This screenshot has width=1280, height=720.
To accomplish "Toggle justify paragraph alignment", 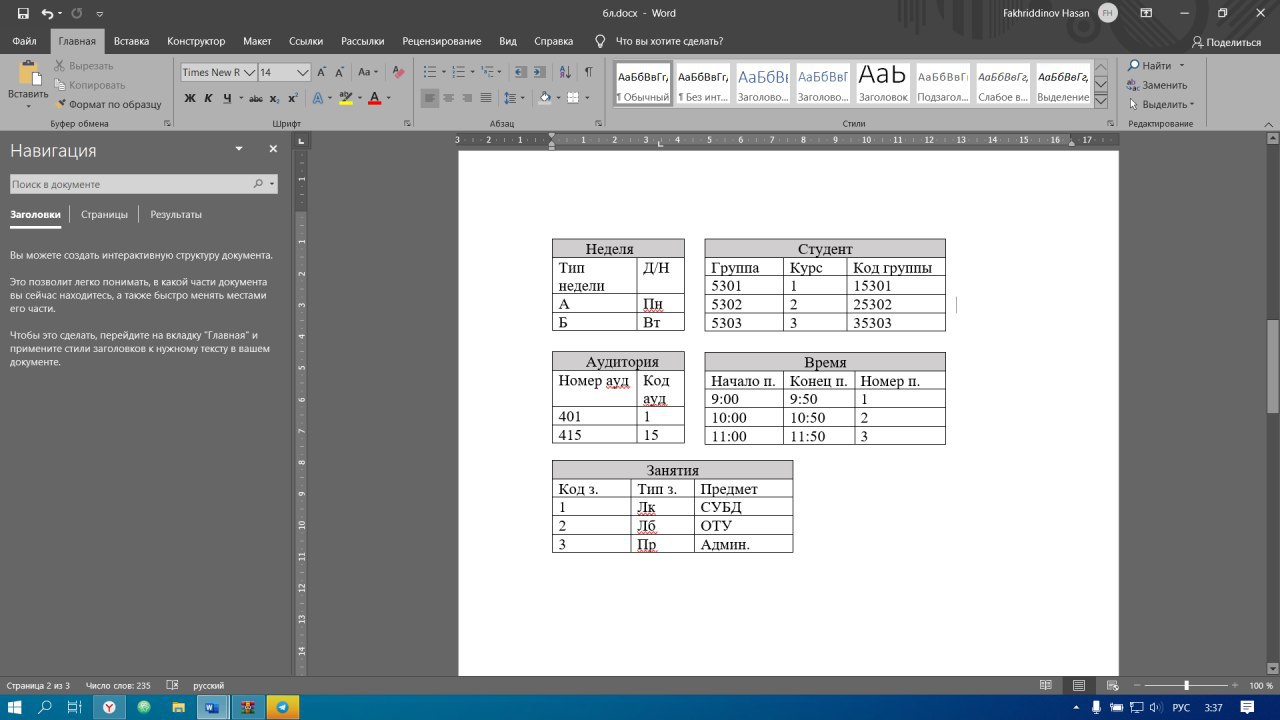I will [486, 98].
